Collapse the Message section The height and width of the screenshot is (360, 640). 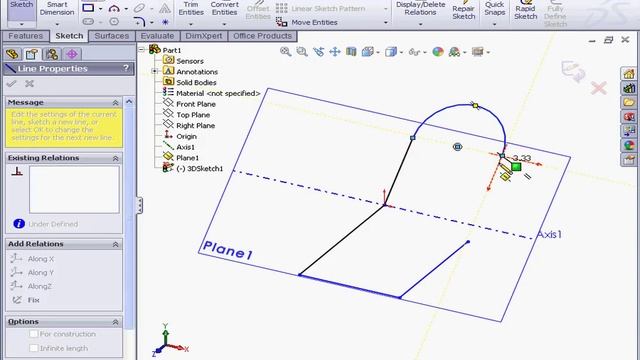(115, 102)
